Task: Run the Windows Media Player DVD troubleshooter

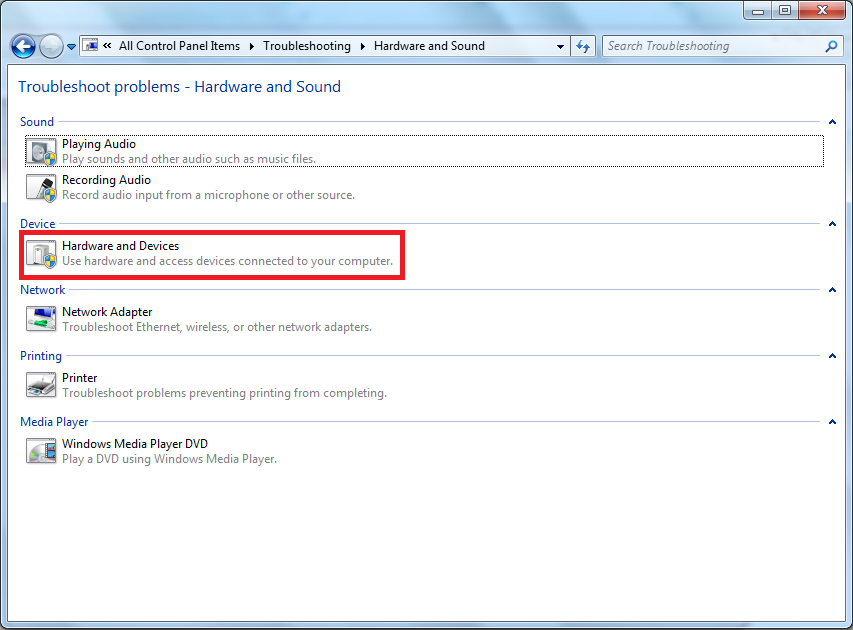Action: [424, 451]
